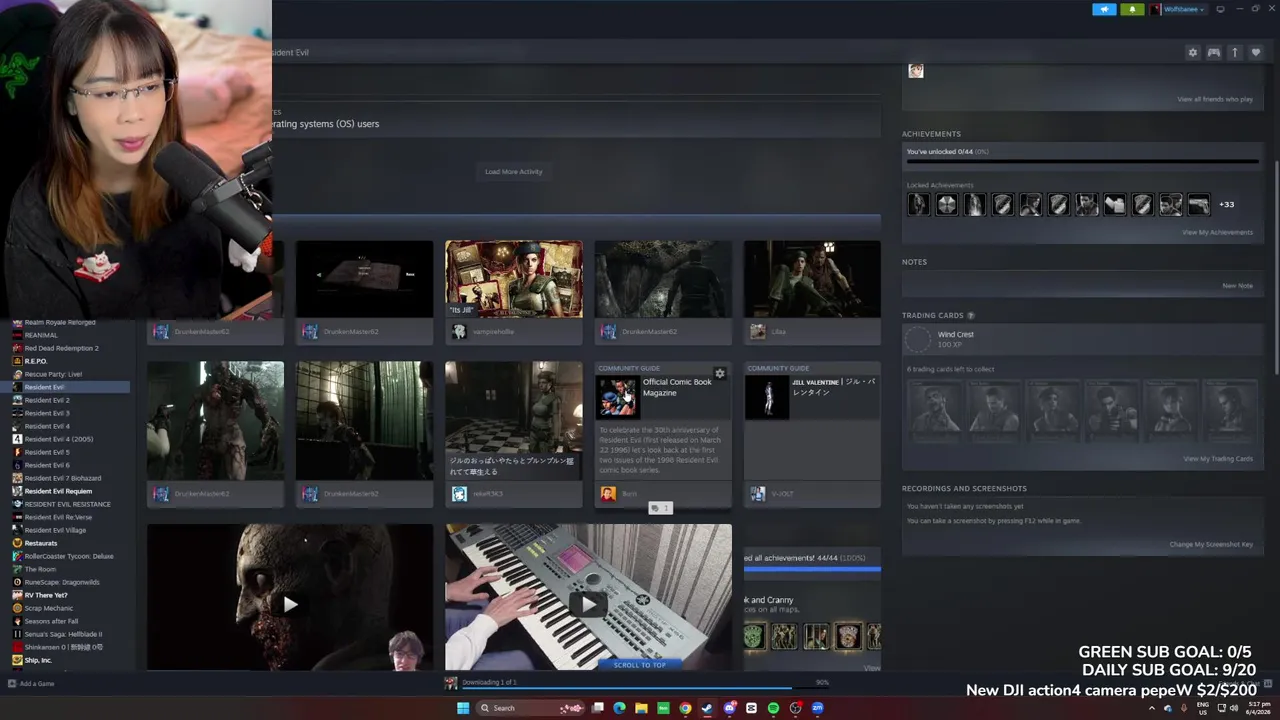
Task: Open friend avatar under friends who play
Action: click(x=915, y=70)
